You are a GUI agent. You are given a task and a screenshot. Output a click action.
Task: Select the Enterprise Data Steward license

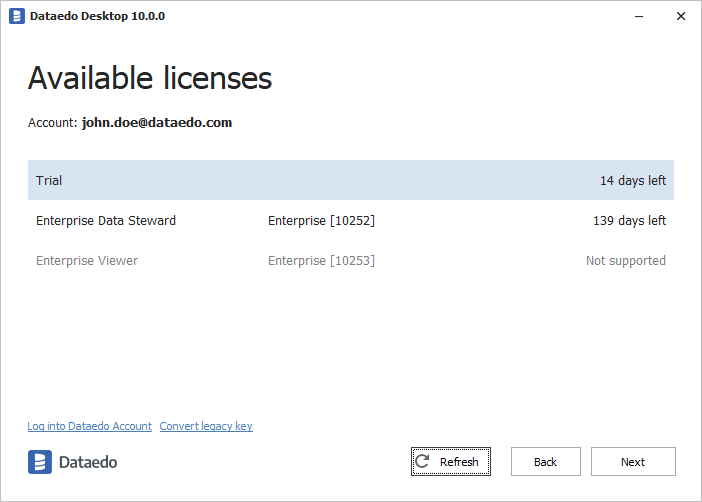pos(106,221)
